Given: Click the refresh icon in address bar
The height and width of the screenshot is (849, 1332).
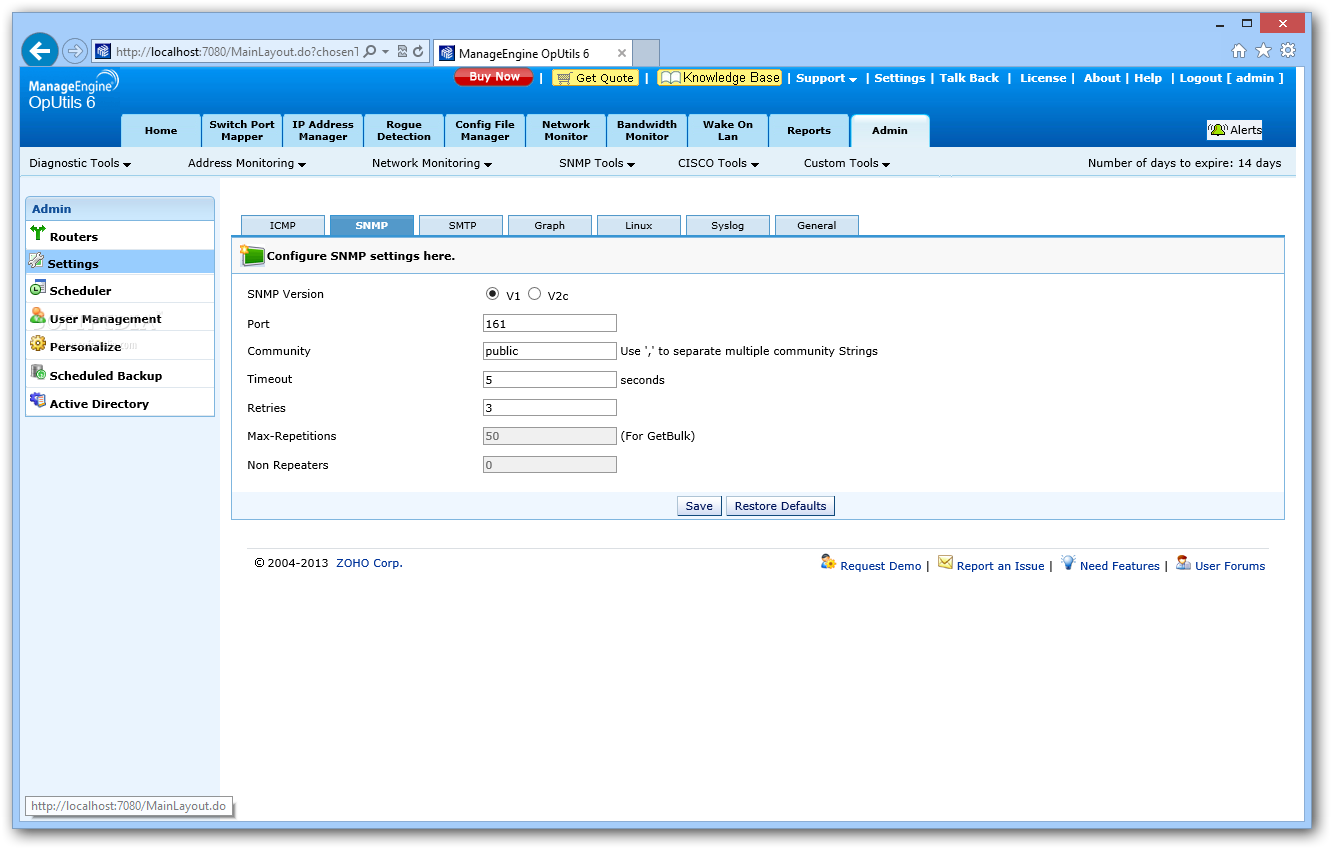Looking at the screenshot, I should (x=418, y=51).
